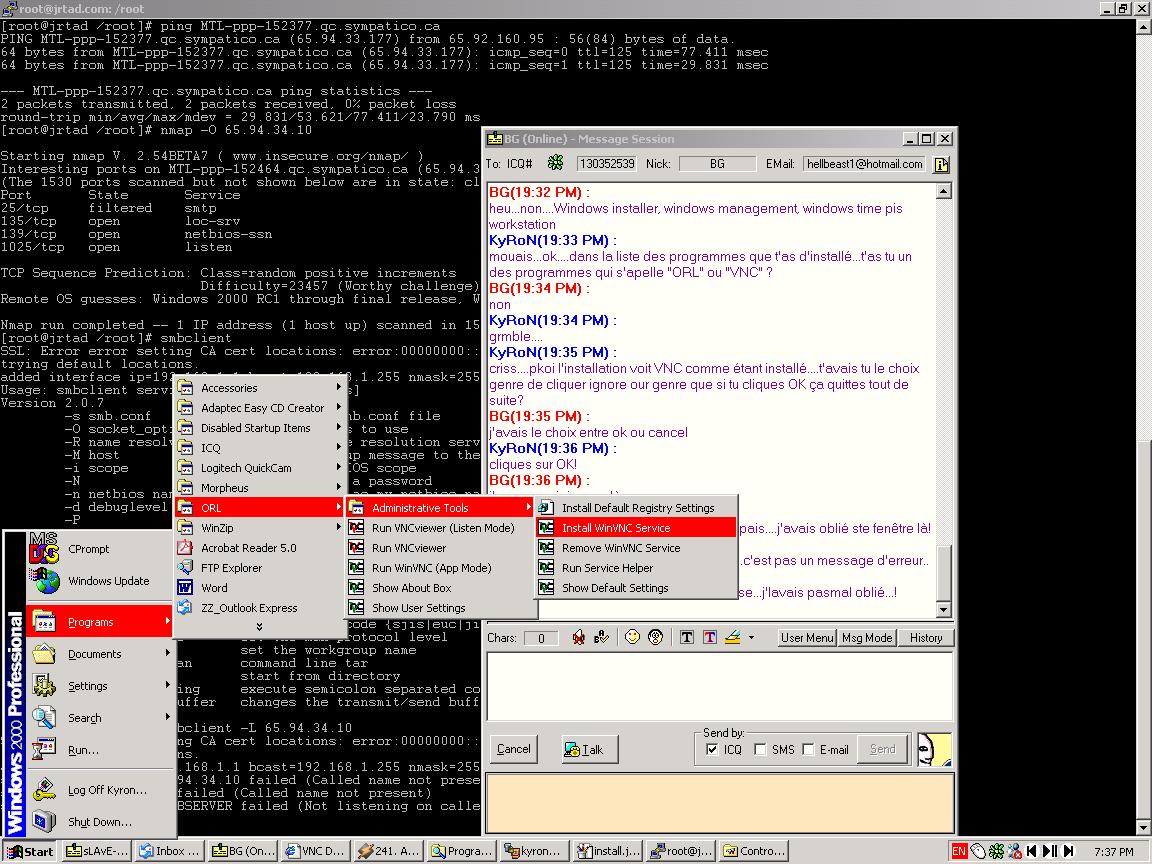Click the Windows Update icon in Start menu
The height and width of the screenshot is (864, 1152).
[45, 581]
